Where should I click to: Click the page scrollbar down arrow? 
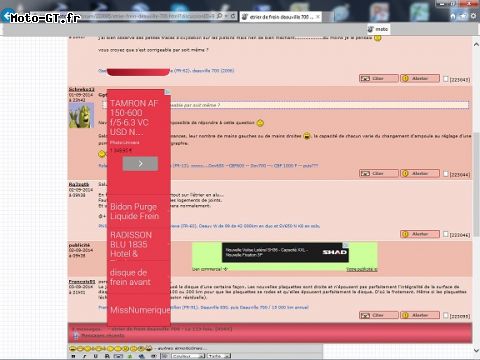point(476,350)
